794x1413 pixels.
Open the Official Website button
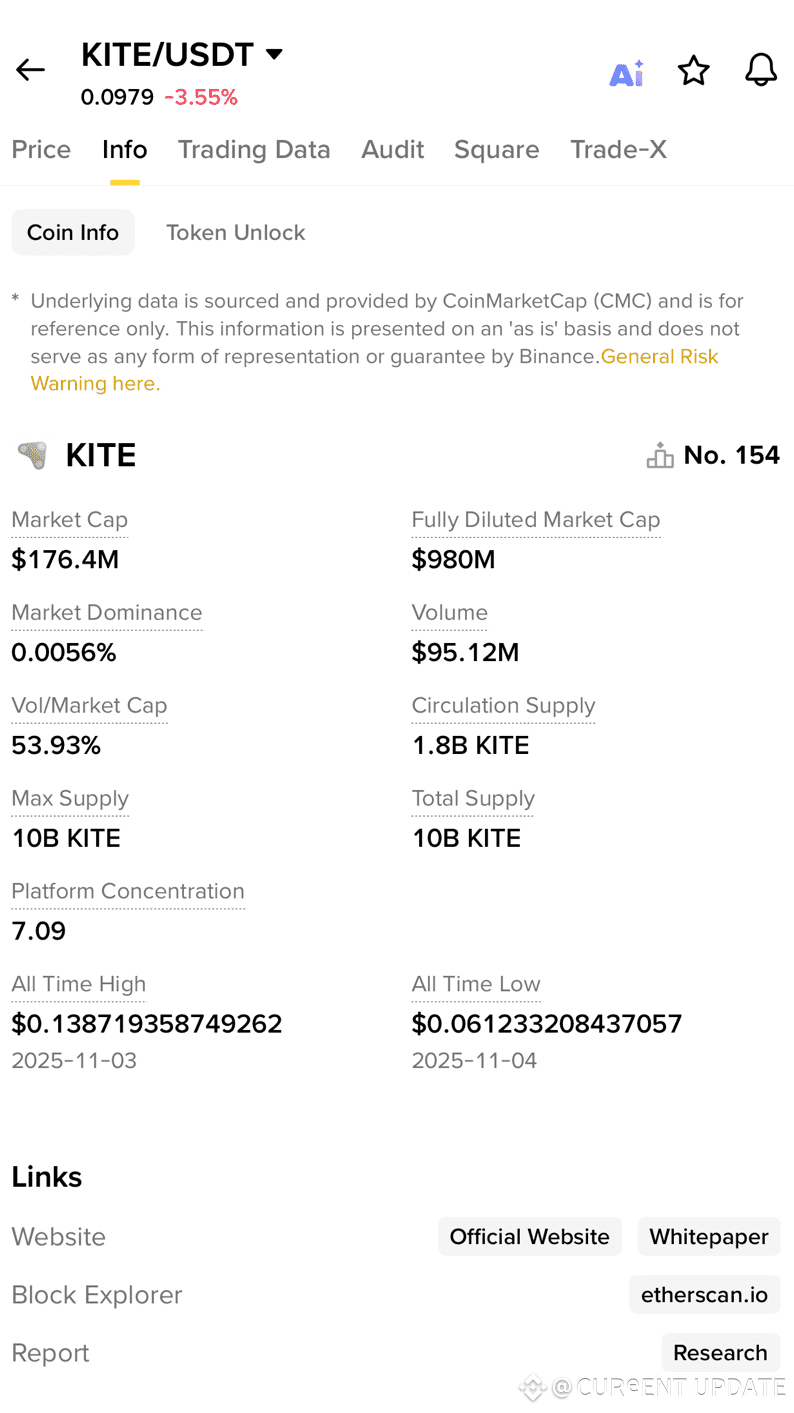coord(529,1237)
